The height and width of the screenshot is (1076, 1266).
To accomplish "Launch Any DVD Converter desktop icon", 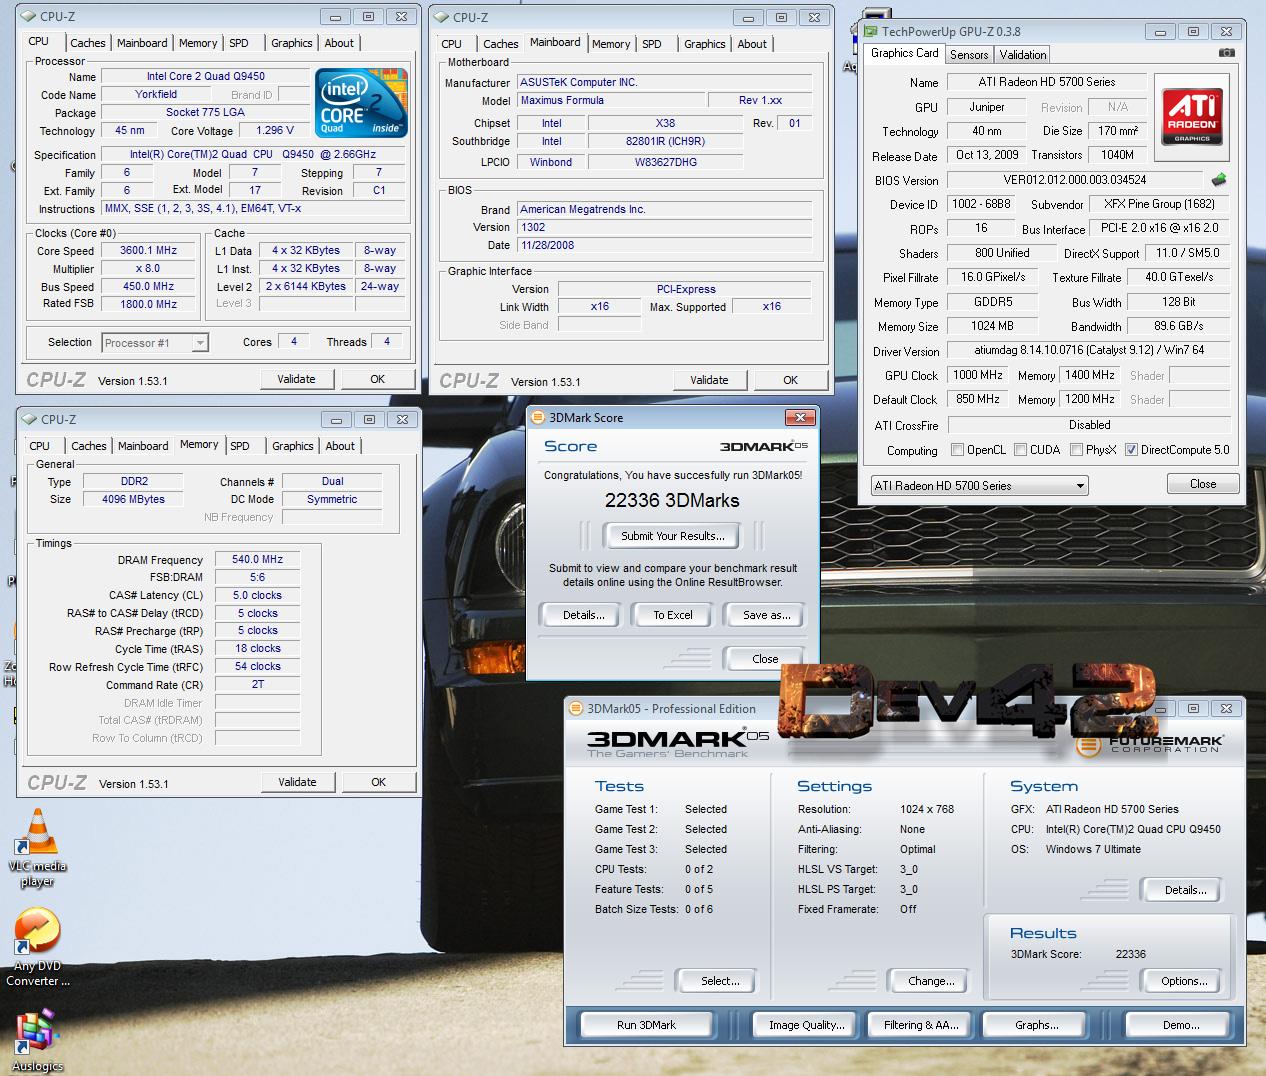I will (37, 945).
